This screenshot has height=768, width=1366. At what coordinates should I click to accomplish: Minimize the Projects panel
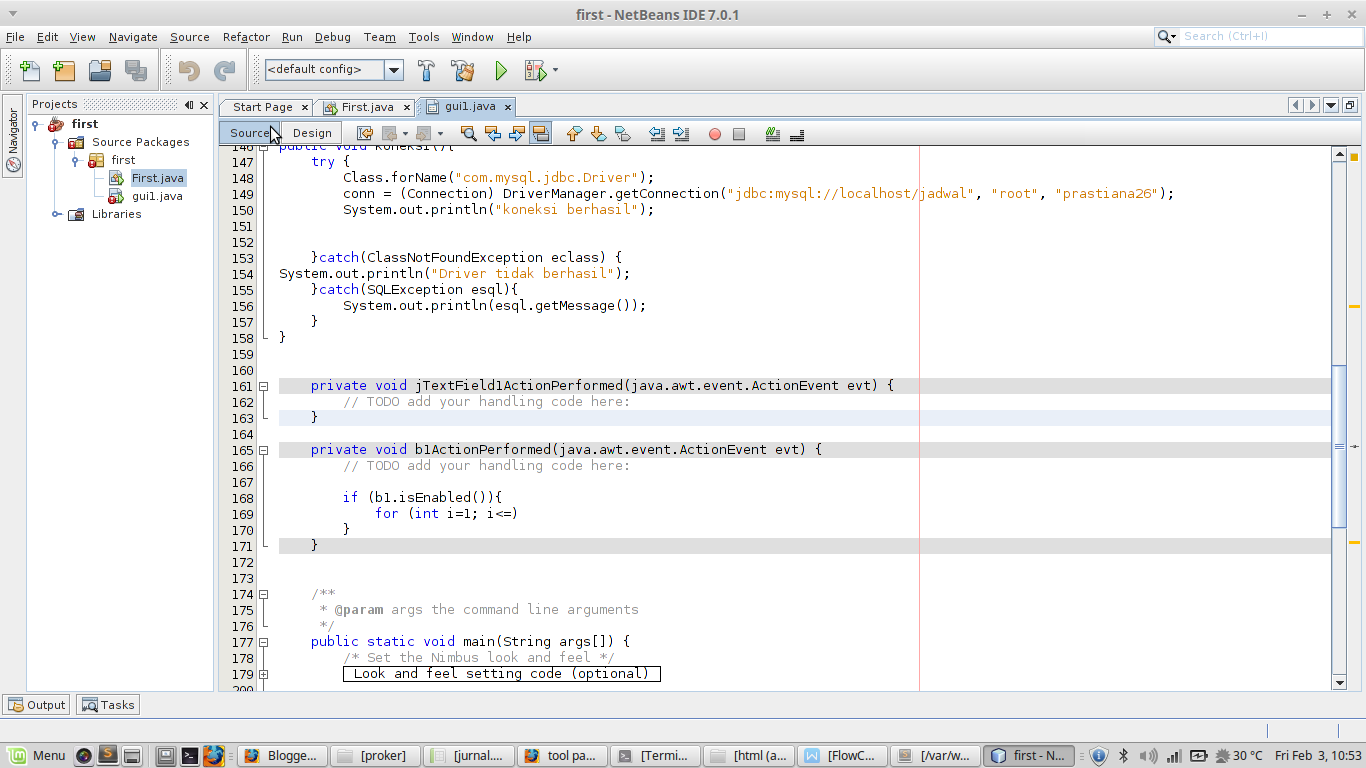click(x=189, y=105)
